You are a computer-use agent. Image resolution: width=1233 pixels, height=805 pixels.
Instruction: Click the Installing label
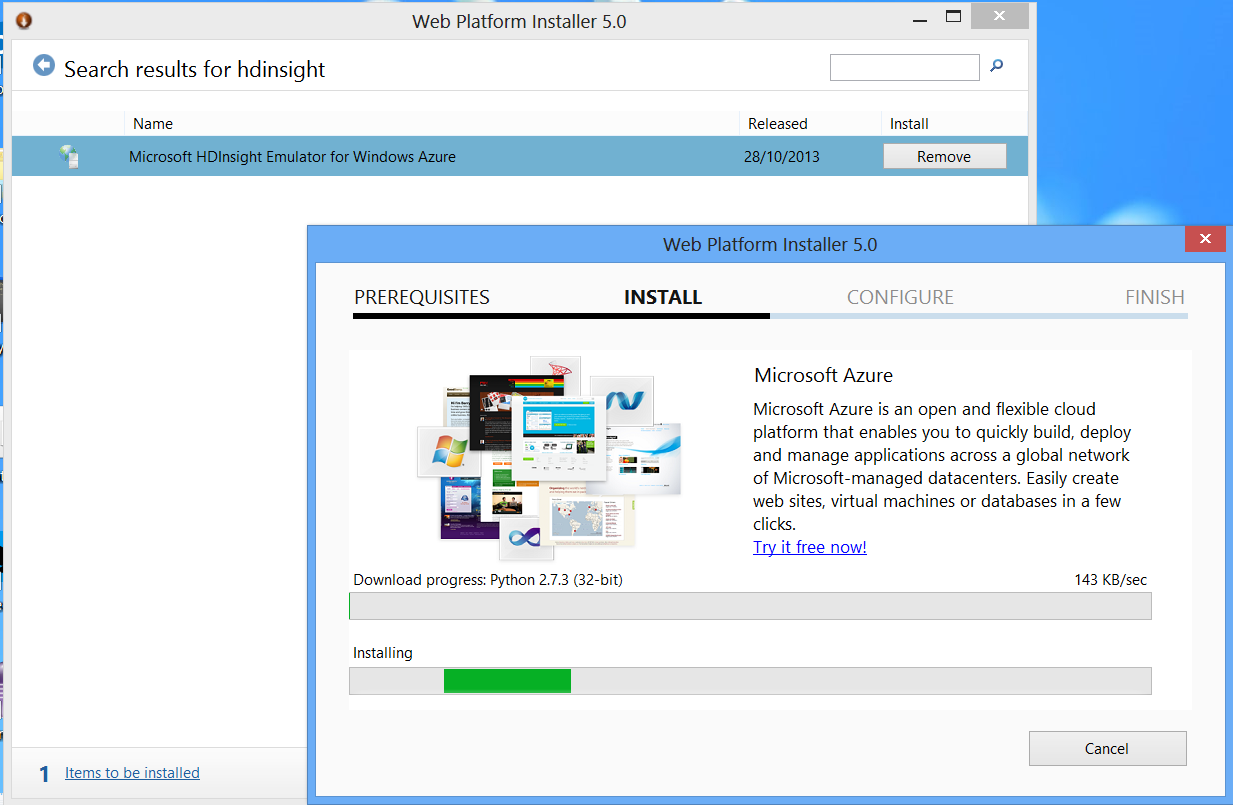tap(383, 653)
